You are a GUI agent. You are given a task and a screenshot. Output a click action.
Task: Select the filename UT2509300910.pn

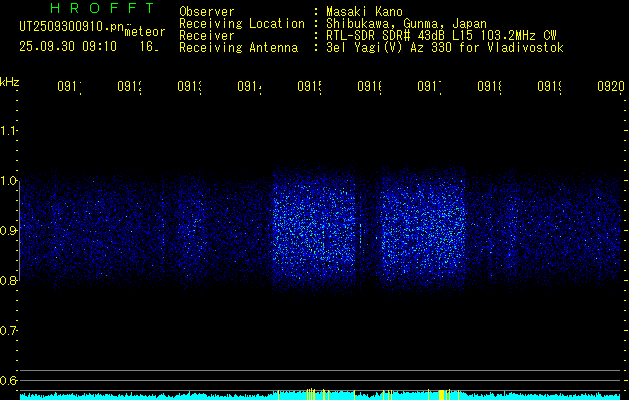[x=72, y=27]
